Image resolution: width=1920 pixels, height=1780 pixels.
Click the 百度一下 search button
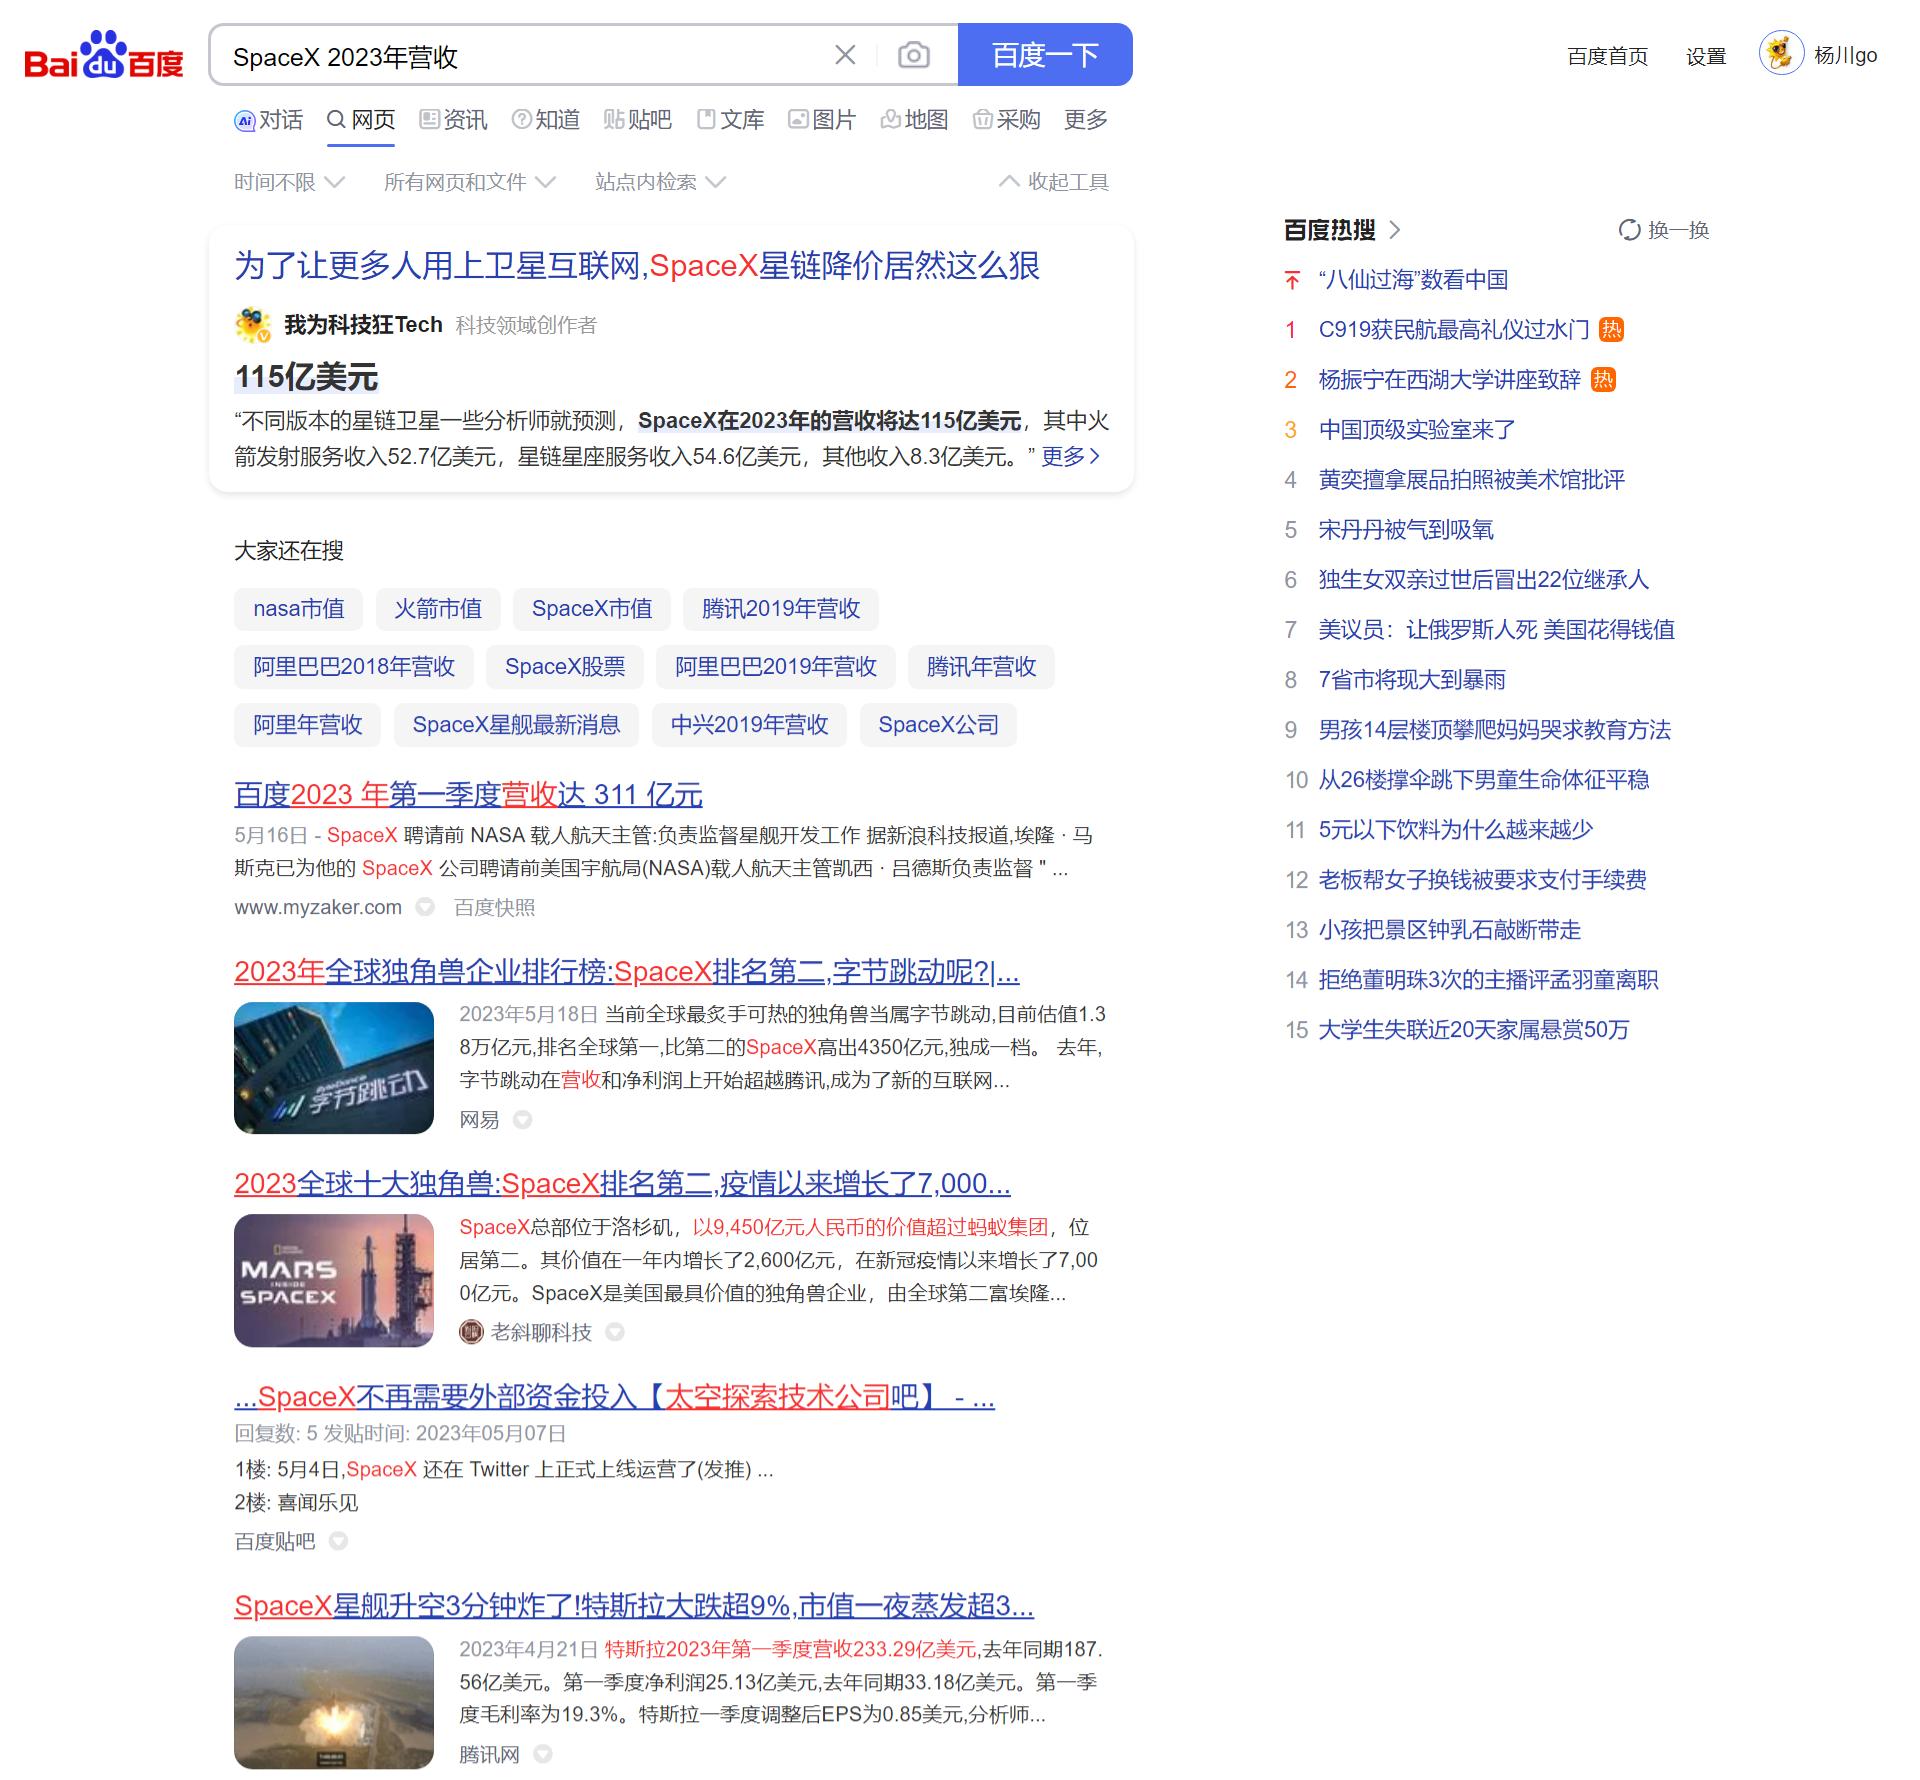(x=1044, y=55)
